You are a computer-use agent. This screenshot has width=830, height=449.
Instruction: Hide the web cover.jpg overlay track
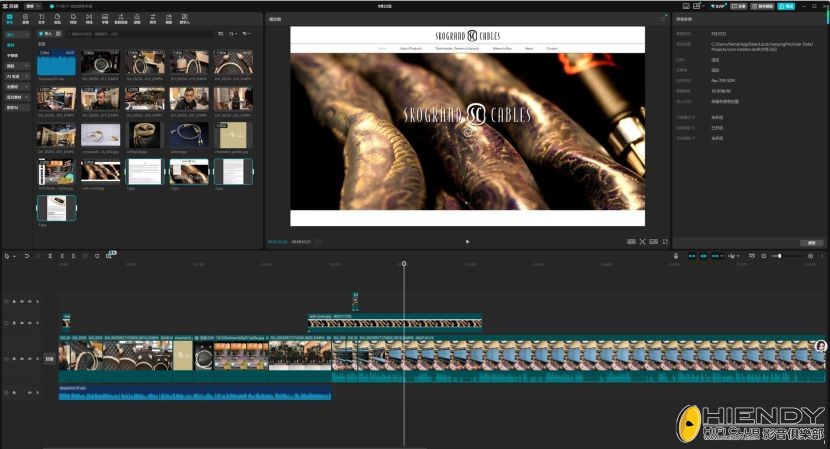(x=22, y=323)
